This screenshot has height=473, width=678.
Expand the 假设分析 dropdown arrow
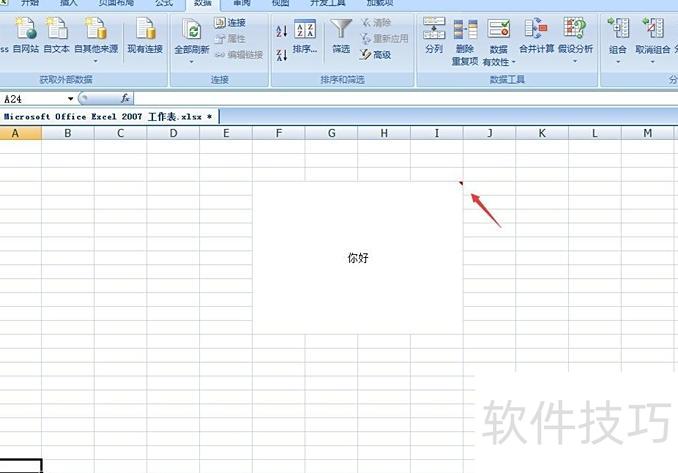tap(575, 61)
